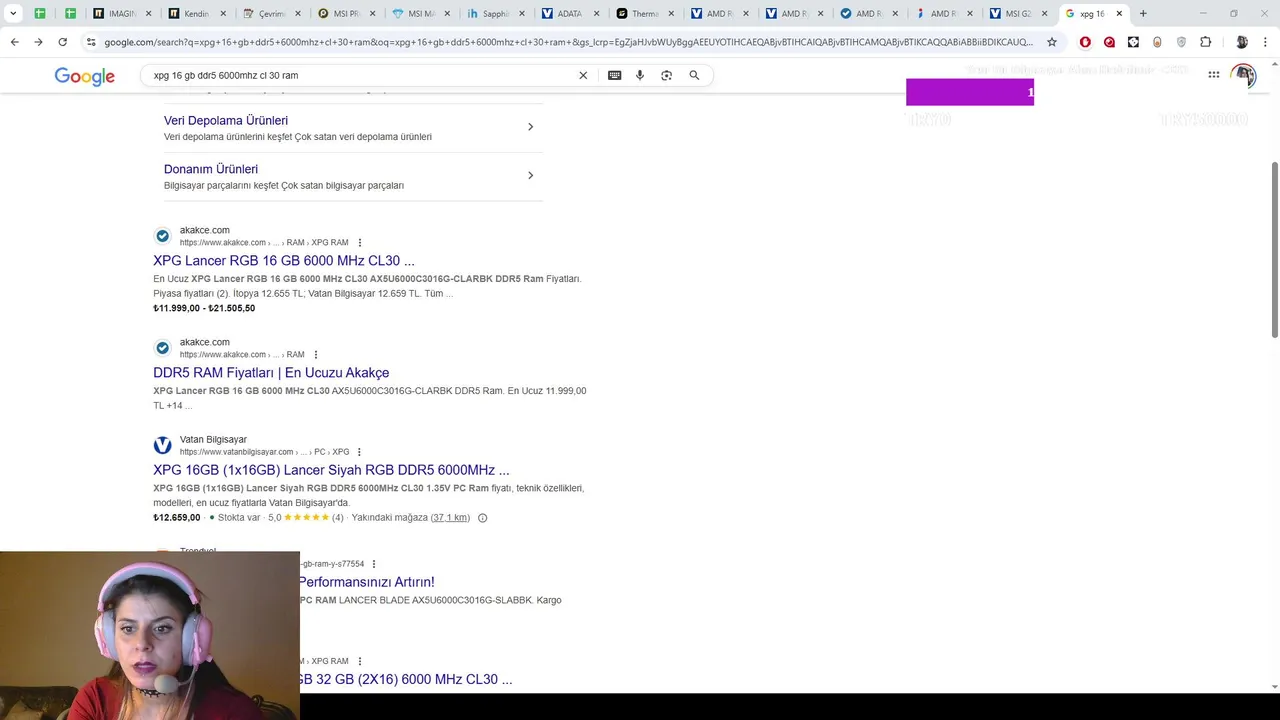
Task: Search by image with Google Lens
Action: (667, 75)
